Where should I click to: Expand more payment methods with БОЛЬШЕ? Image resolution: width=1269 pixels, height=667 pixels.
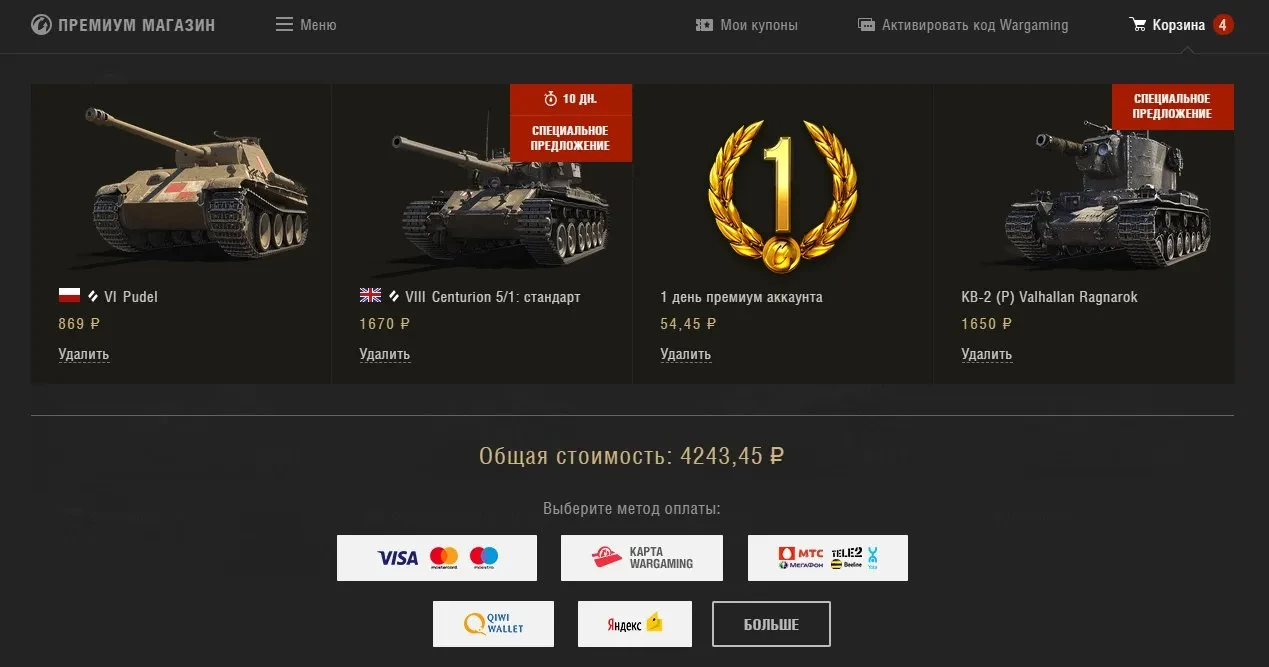click(771, 624)
